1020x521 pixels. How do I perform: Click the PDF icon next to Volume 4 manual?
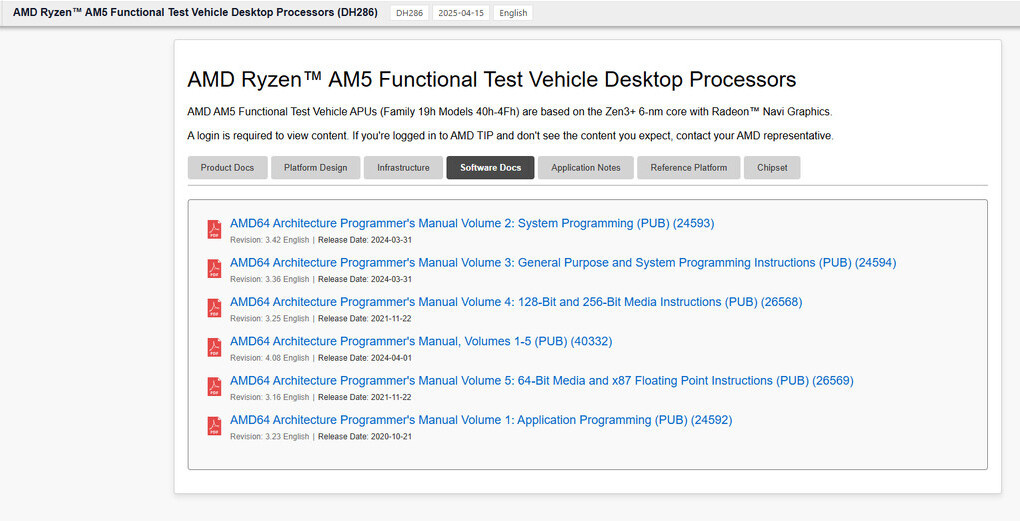pyautogui.click(x=214, y=308)
